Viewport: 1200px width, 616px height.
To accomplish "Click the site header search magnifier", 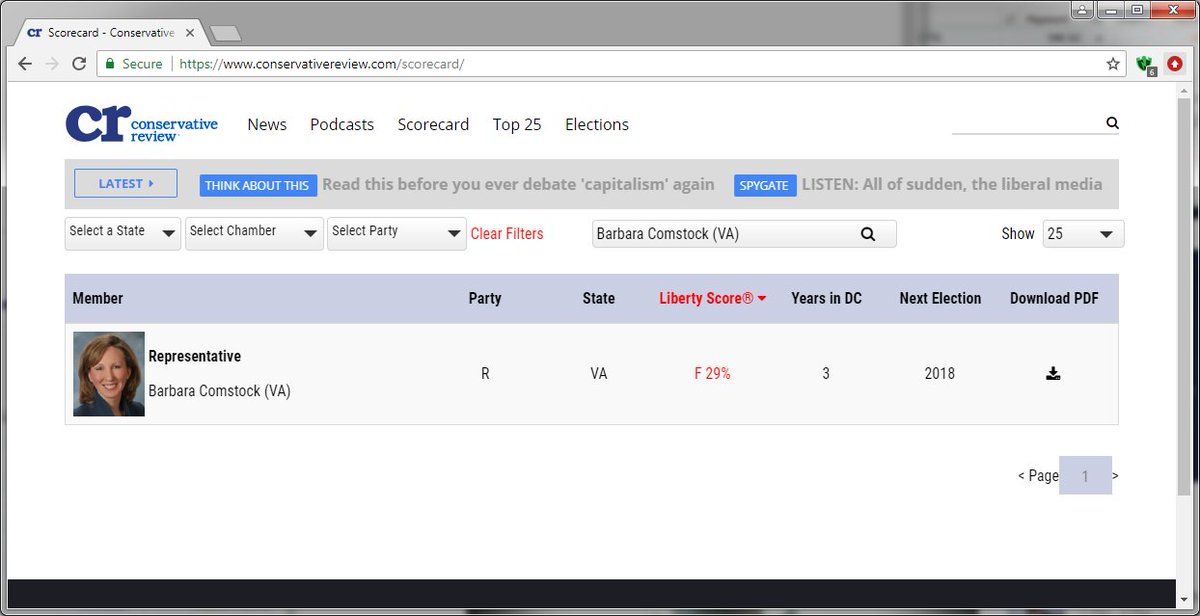I will pyautogui.click(x=1112, y=123).
